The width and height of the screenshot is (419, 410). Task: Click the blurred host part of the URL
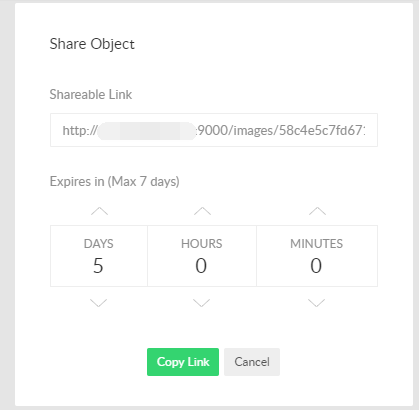click(x=147, y=131)
